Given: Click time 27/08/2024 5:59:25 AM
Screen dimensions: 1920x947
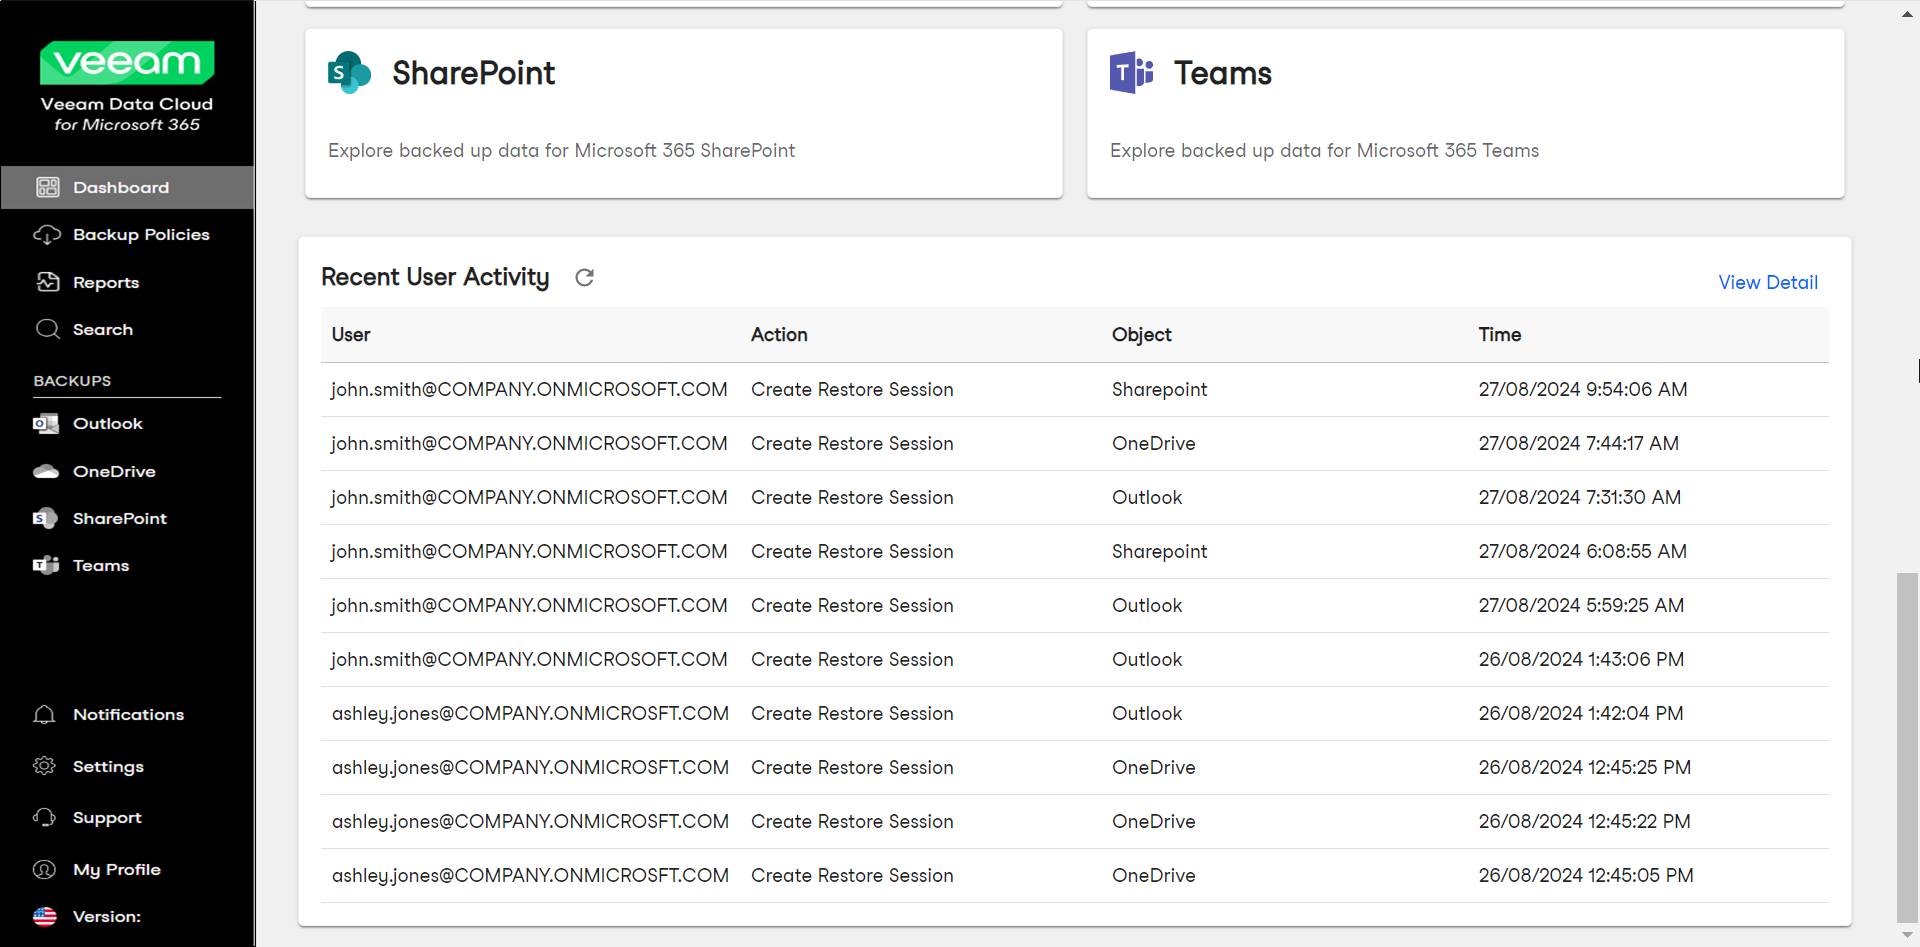Looking at the screenshot, I should 1581,605.
